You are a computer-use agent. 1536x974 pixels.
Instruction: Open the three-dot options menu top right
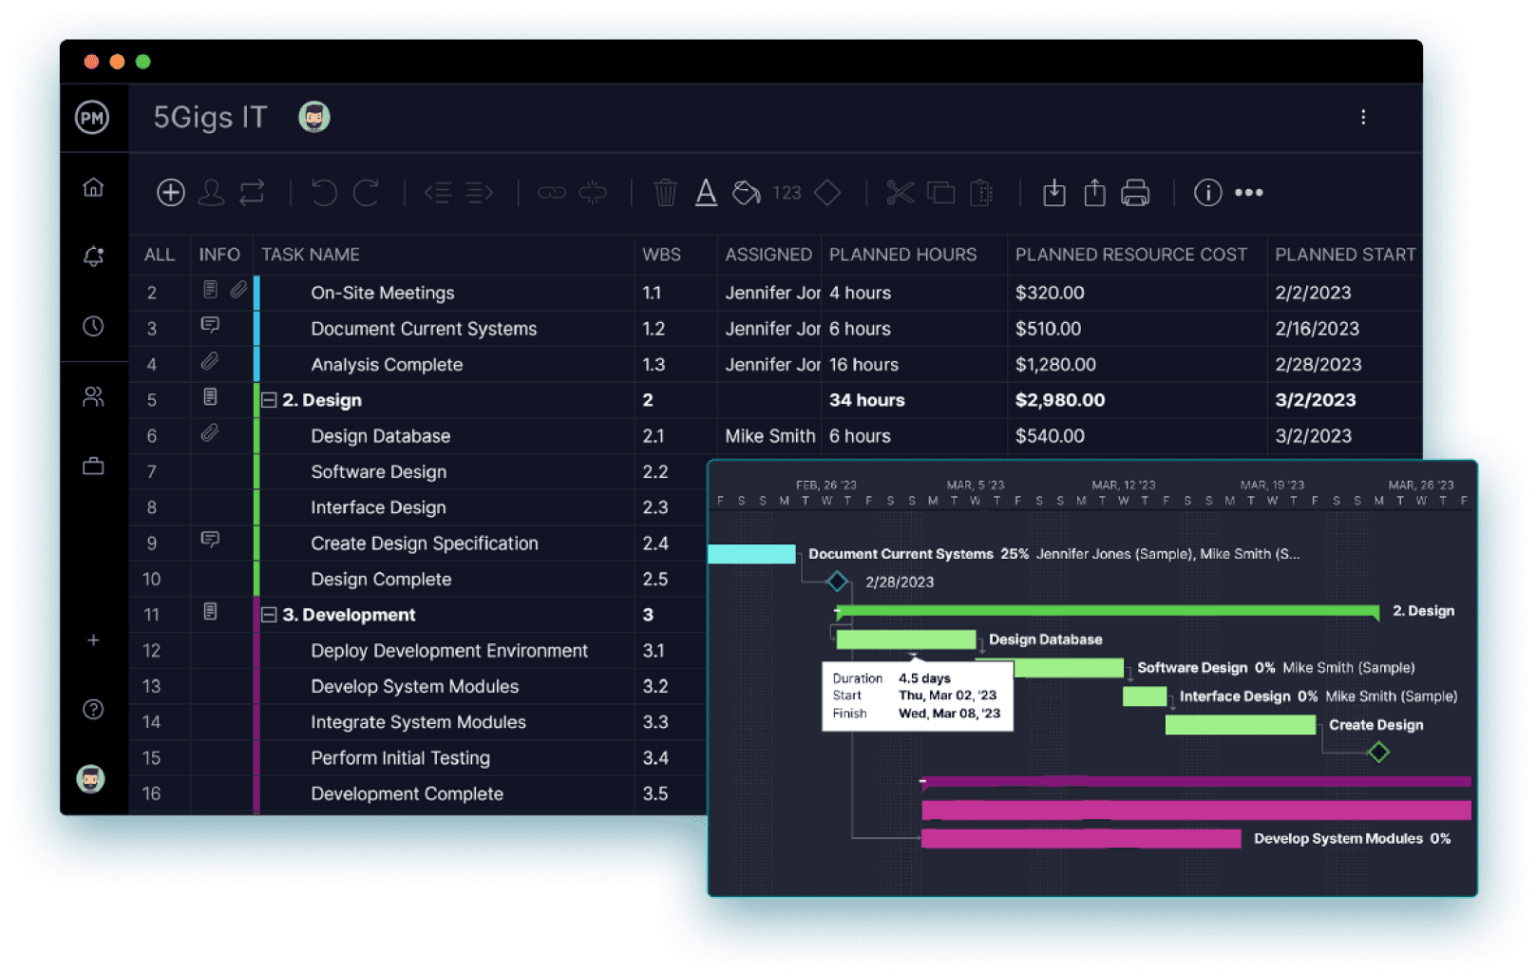(1363, 117)
